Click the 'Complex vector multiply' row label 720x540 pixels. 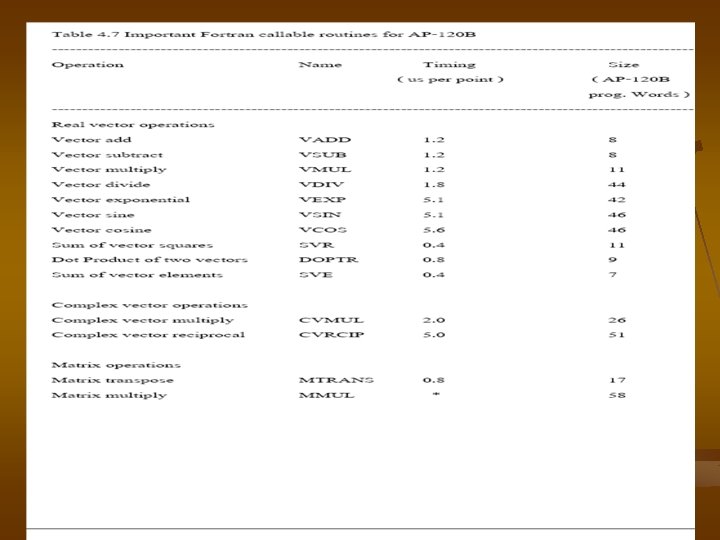143,321
